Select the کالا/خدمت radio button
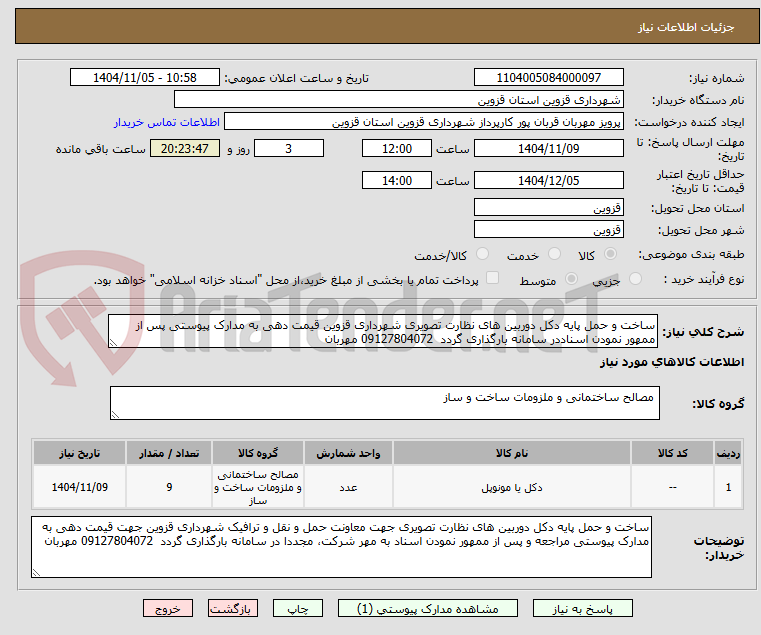 [x=482, y=254]
